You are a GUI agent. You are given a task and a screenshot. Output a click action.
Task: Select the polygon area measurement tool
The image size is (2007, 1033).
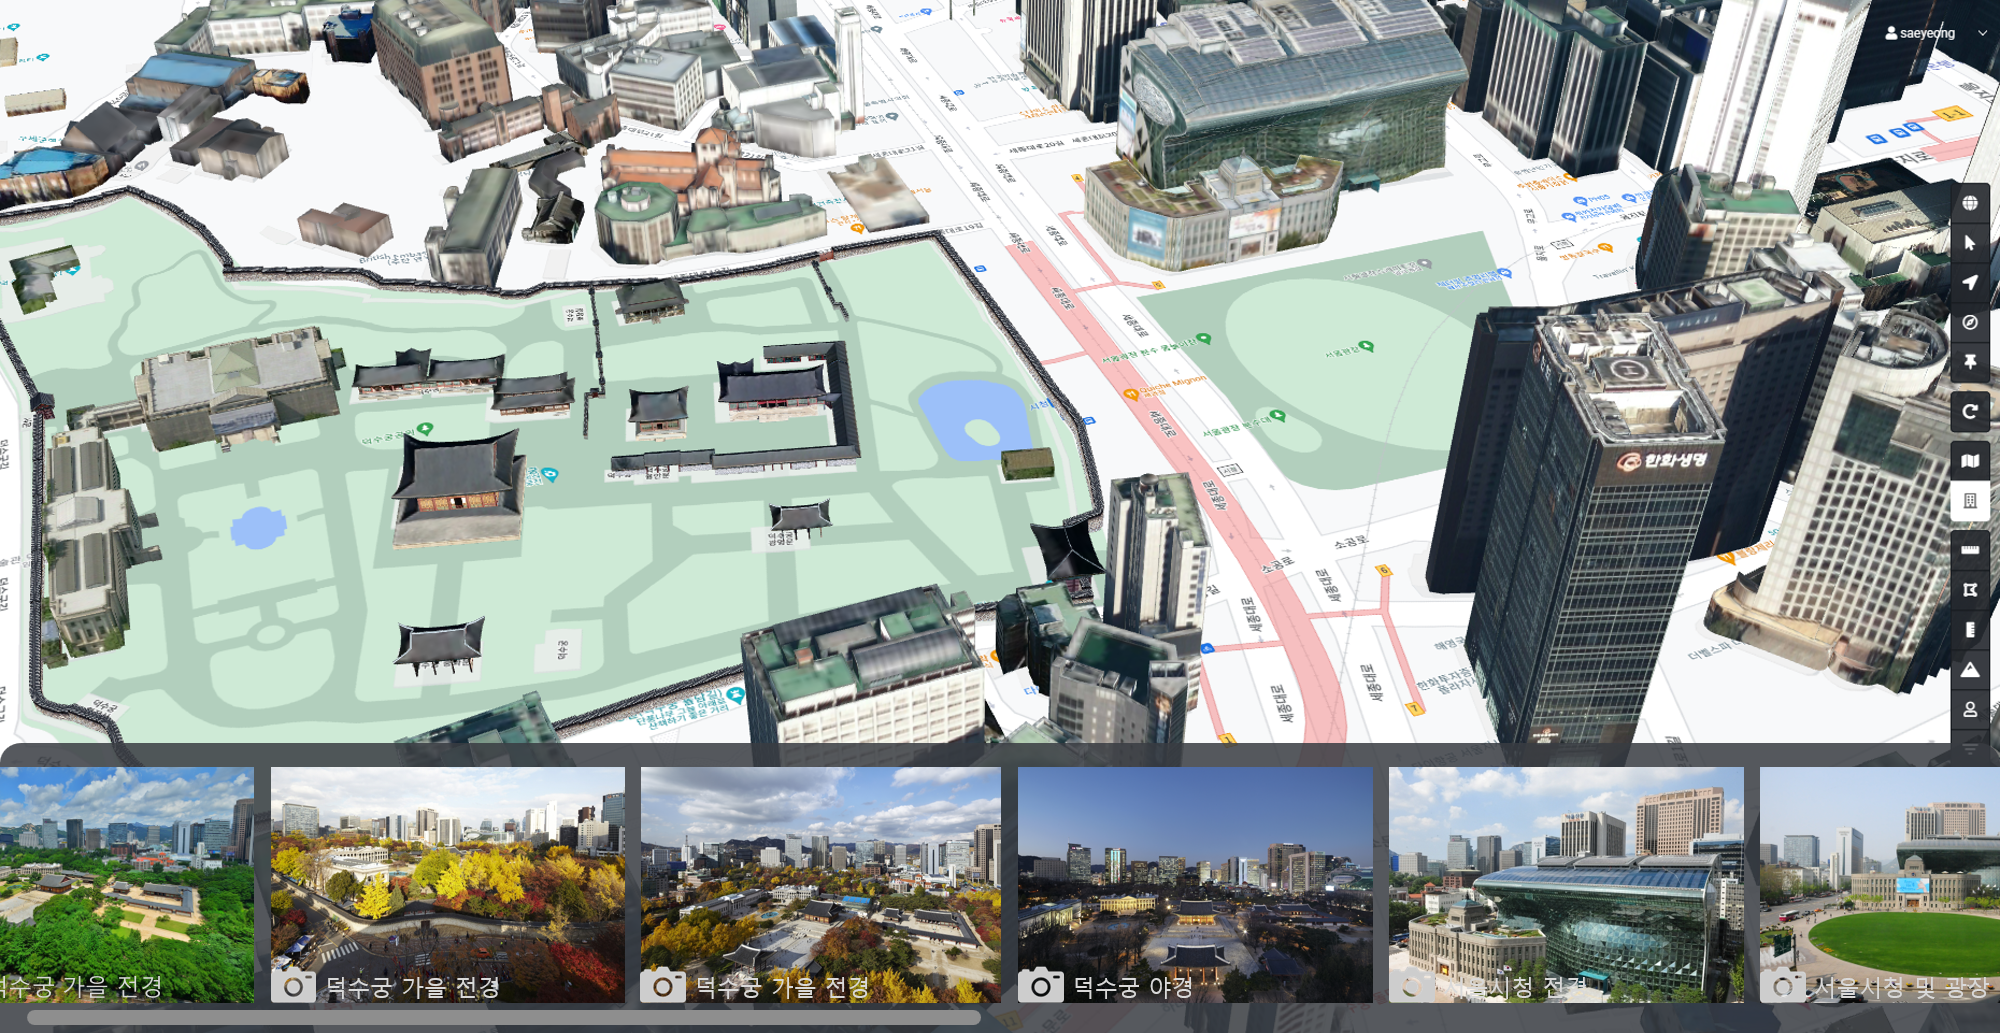[x=1969, y=590]
